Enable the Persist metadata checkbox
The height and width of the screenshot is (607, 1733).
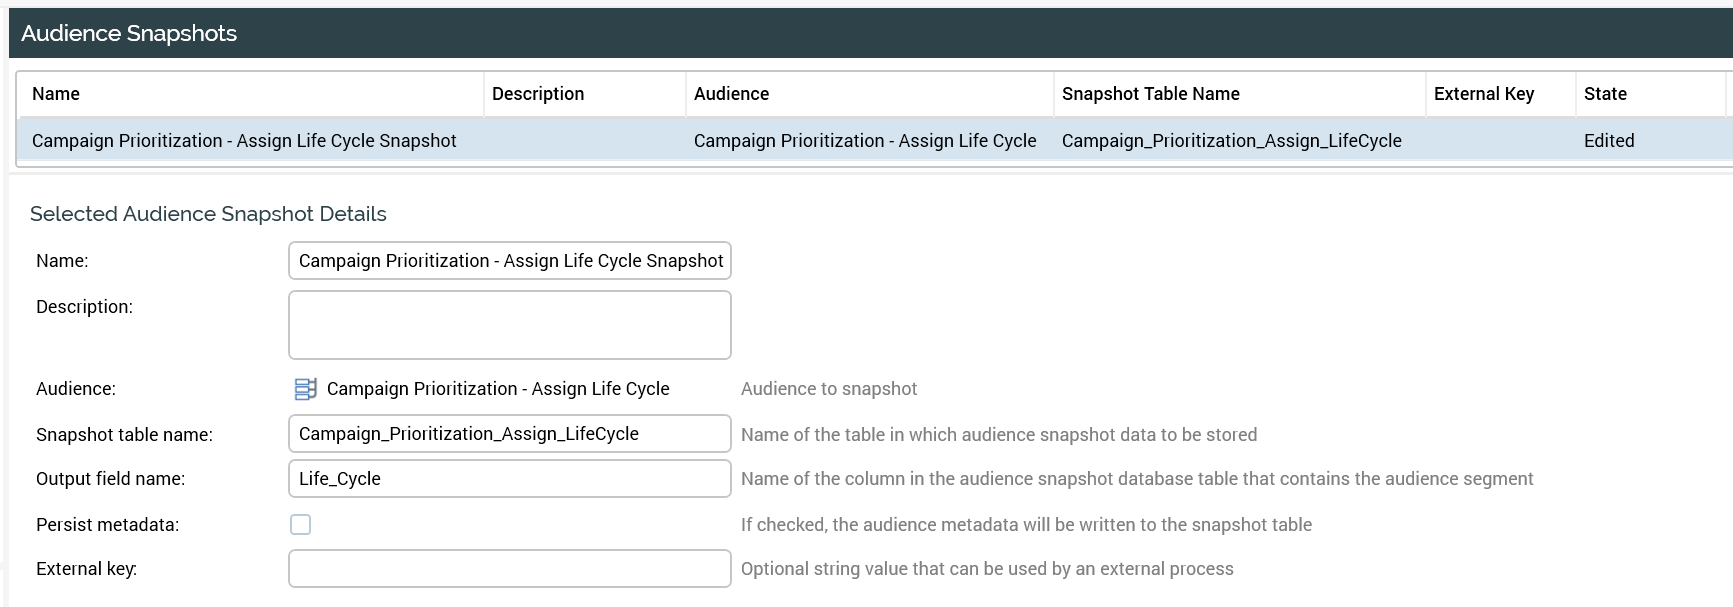pyautogui.click(x=300, y=525)
